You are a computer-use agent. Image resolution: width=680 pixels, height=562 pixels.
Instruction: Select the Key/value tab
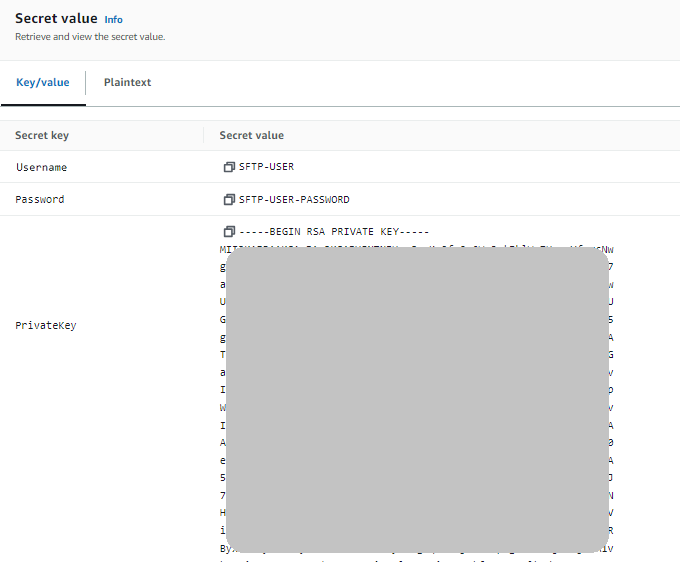point(42,82)
